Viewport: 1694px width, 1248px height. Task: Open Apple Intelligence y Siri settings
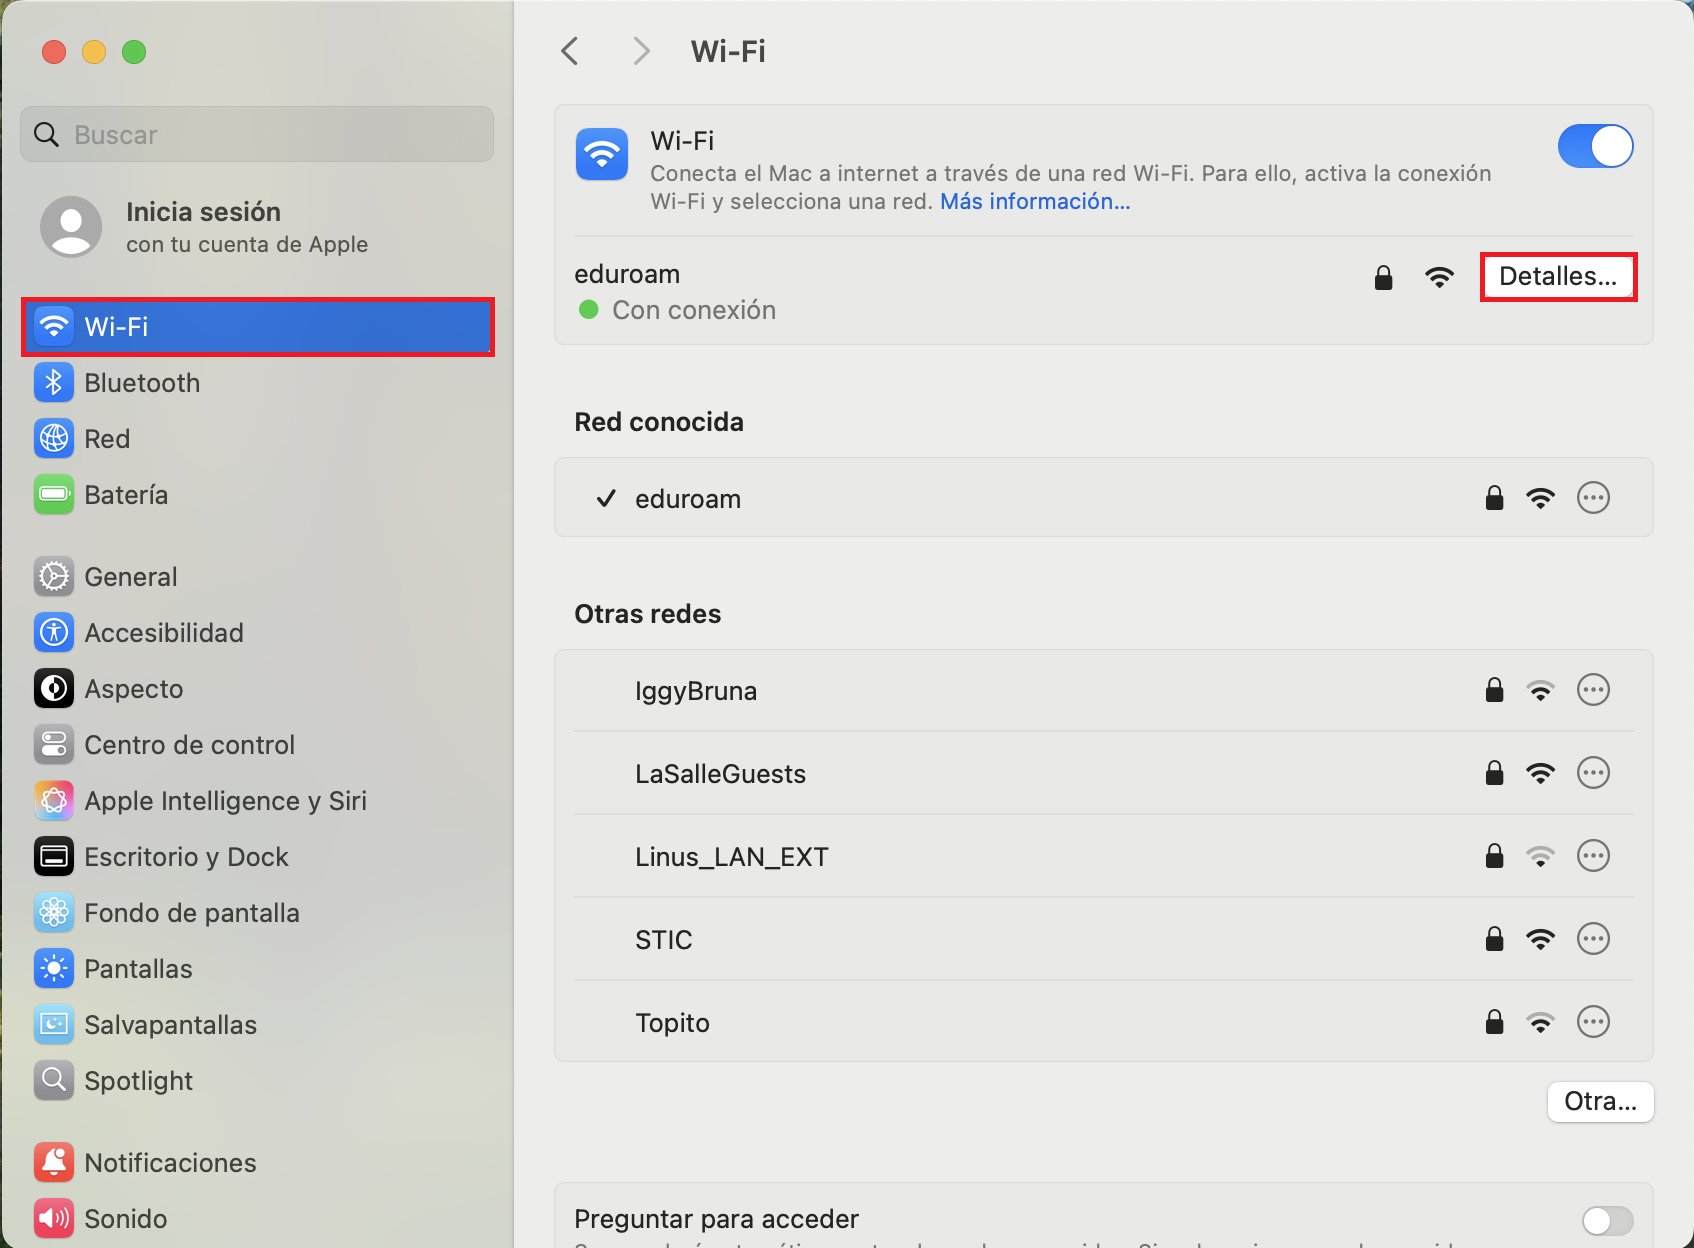click(x=225, y=801)
